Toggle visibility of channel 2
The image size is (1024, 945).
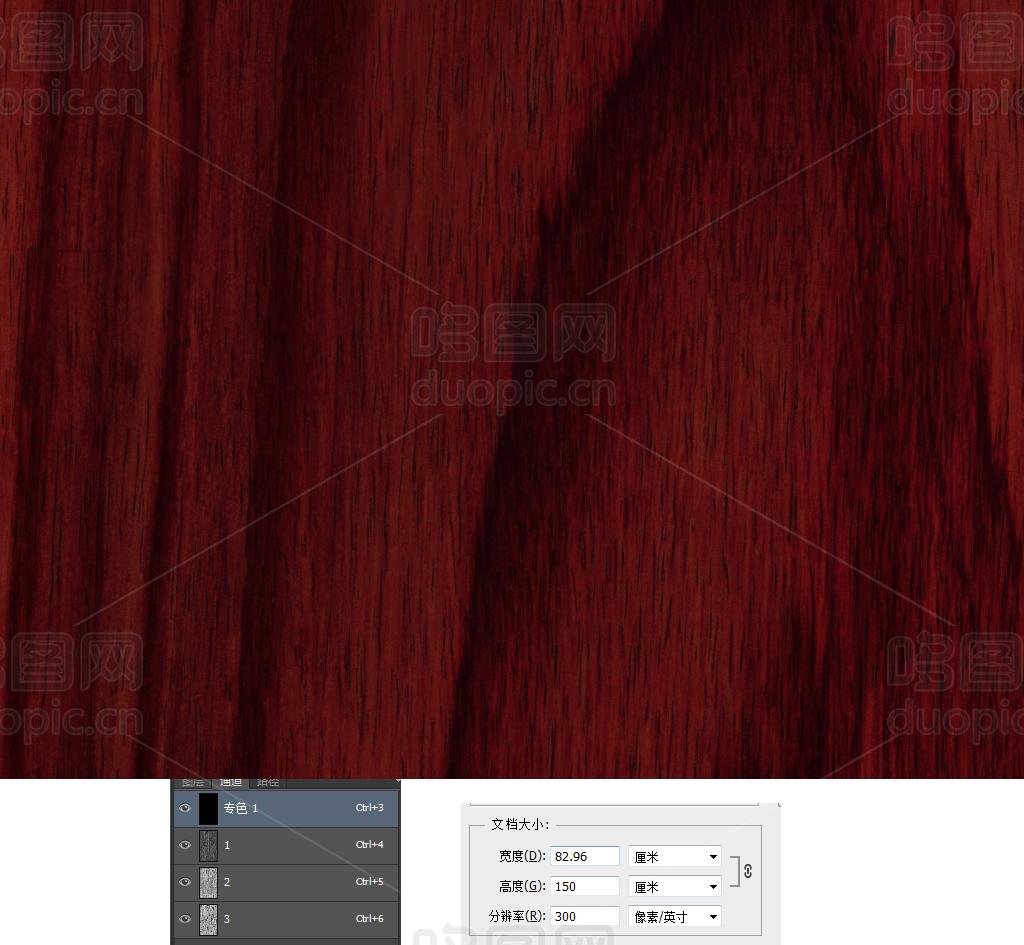point(185,882)
